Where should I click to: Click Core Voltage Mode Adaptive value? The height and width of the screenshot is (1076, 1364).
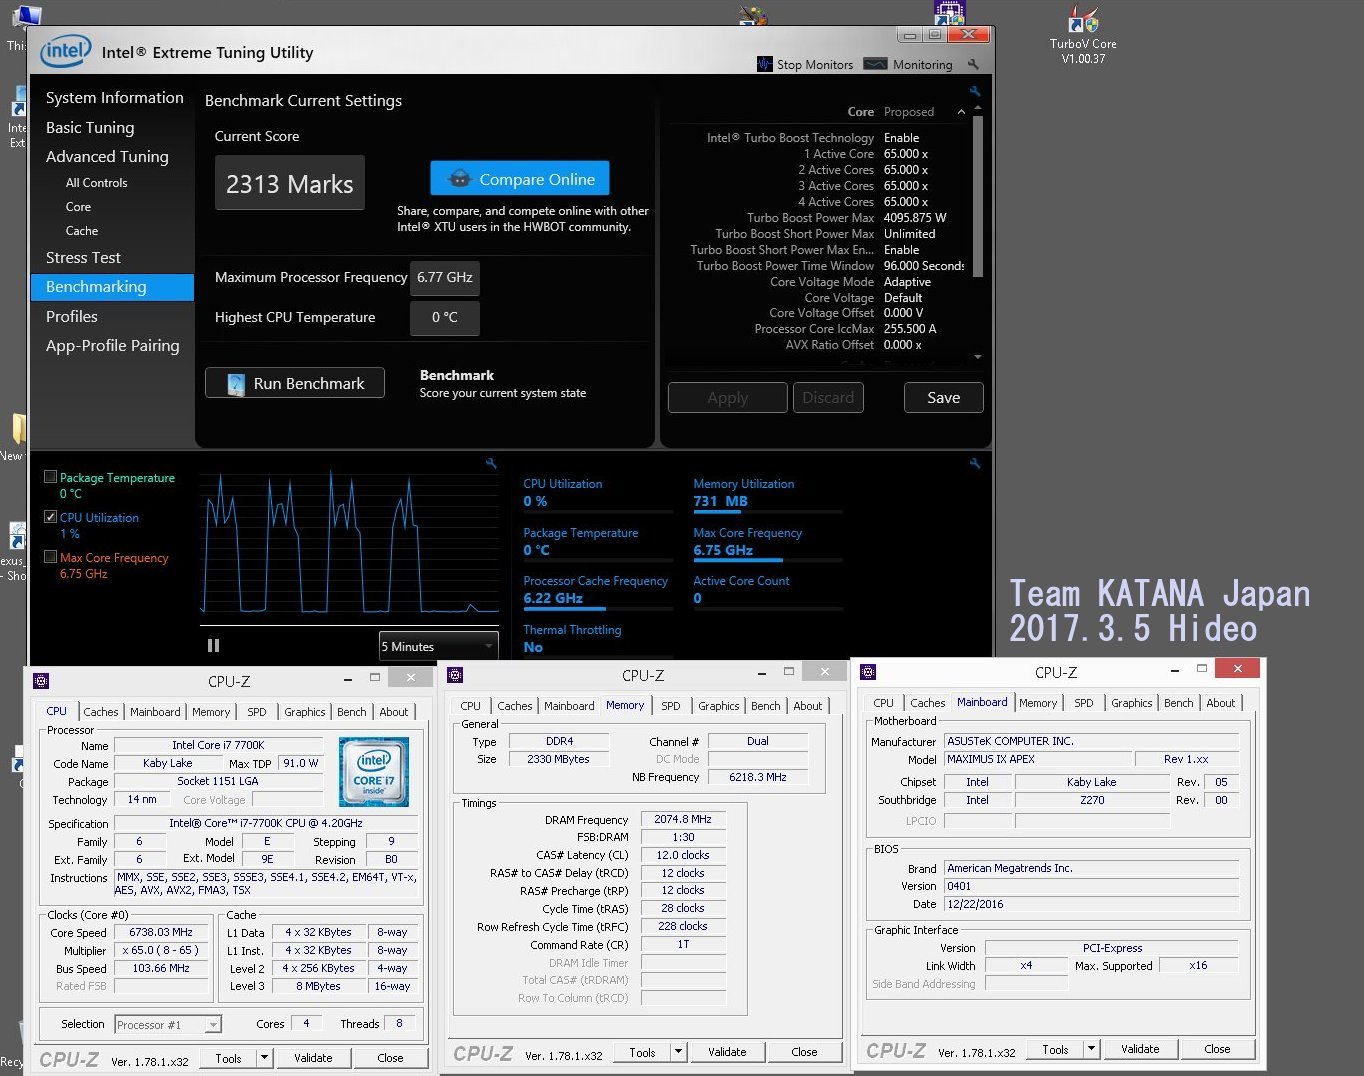(x=907, y=282)
